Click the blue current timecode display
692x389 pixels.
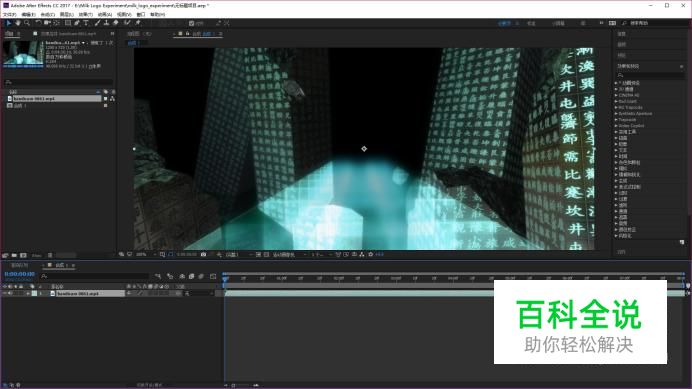tap(19, 274)
